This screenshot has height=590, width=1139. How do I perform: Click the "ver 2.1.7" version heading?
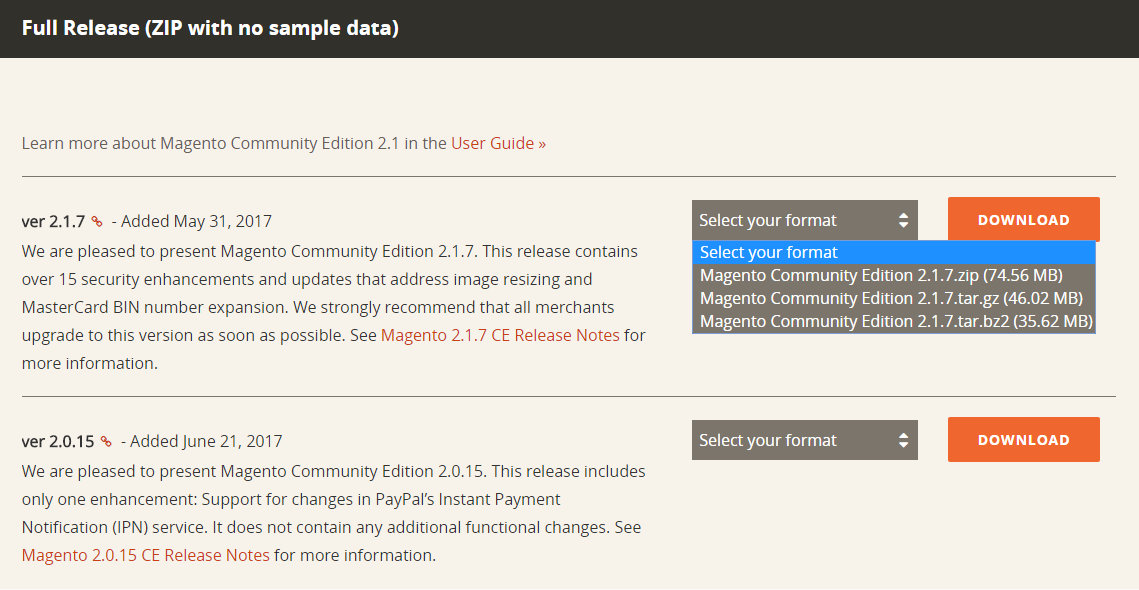point(53,221)
